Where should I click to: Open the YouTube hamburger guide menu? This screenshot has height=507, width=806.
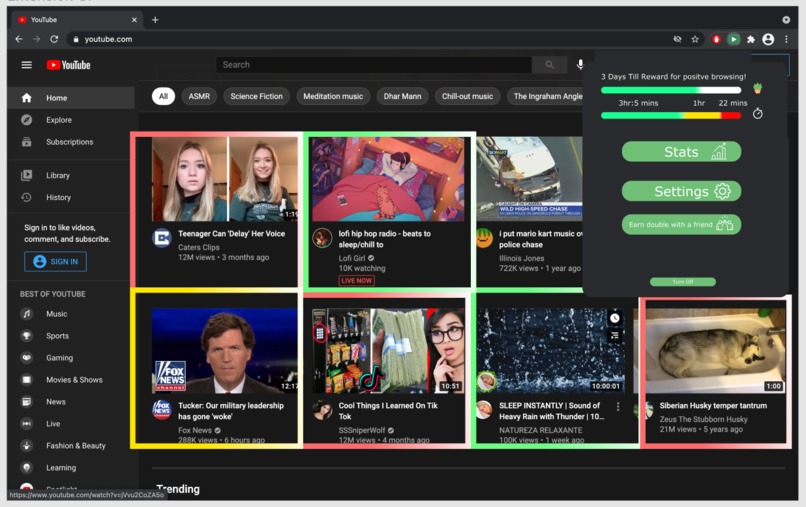click(26, 65)
